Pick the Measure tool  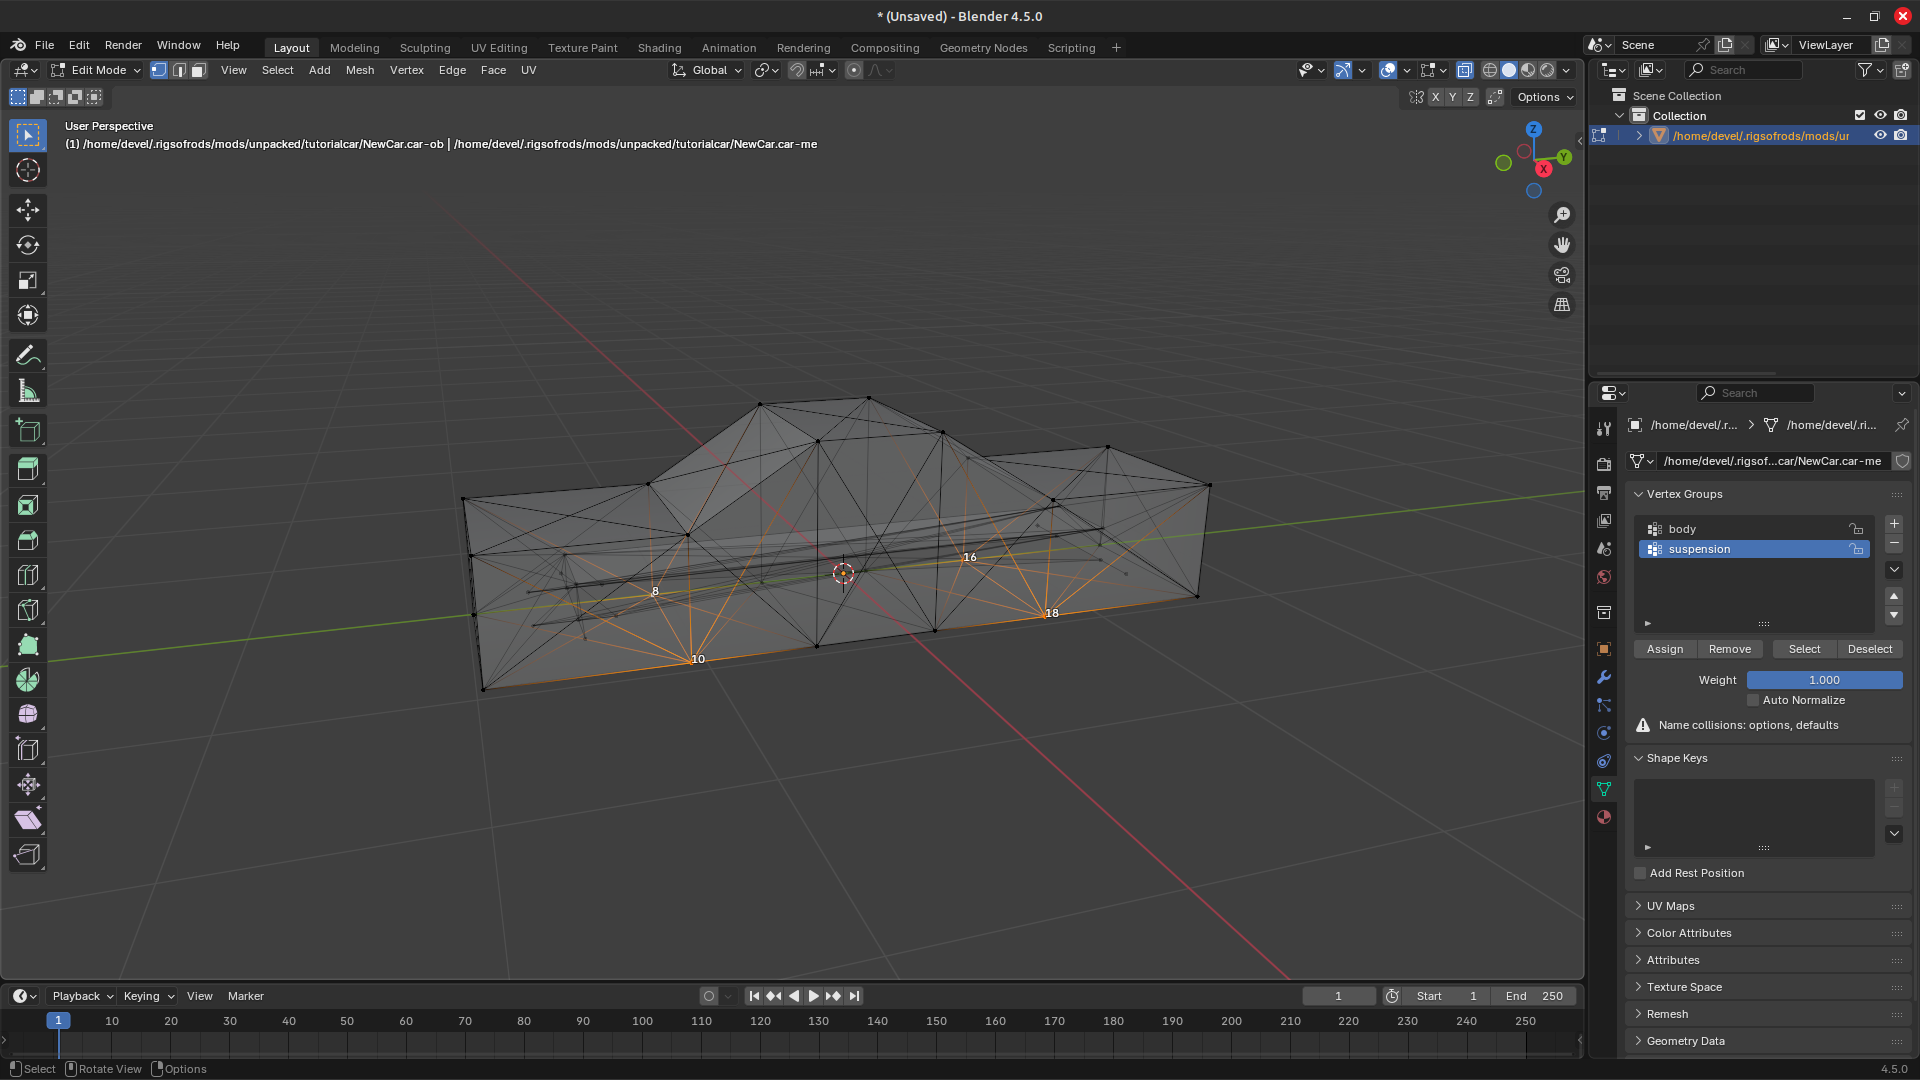pyautogui.click(x=28, y=392)
